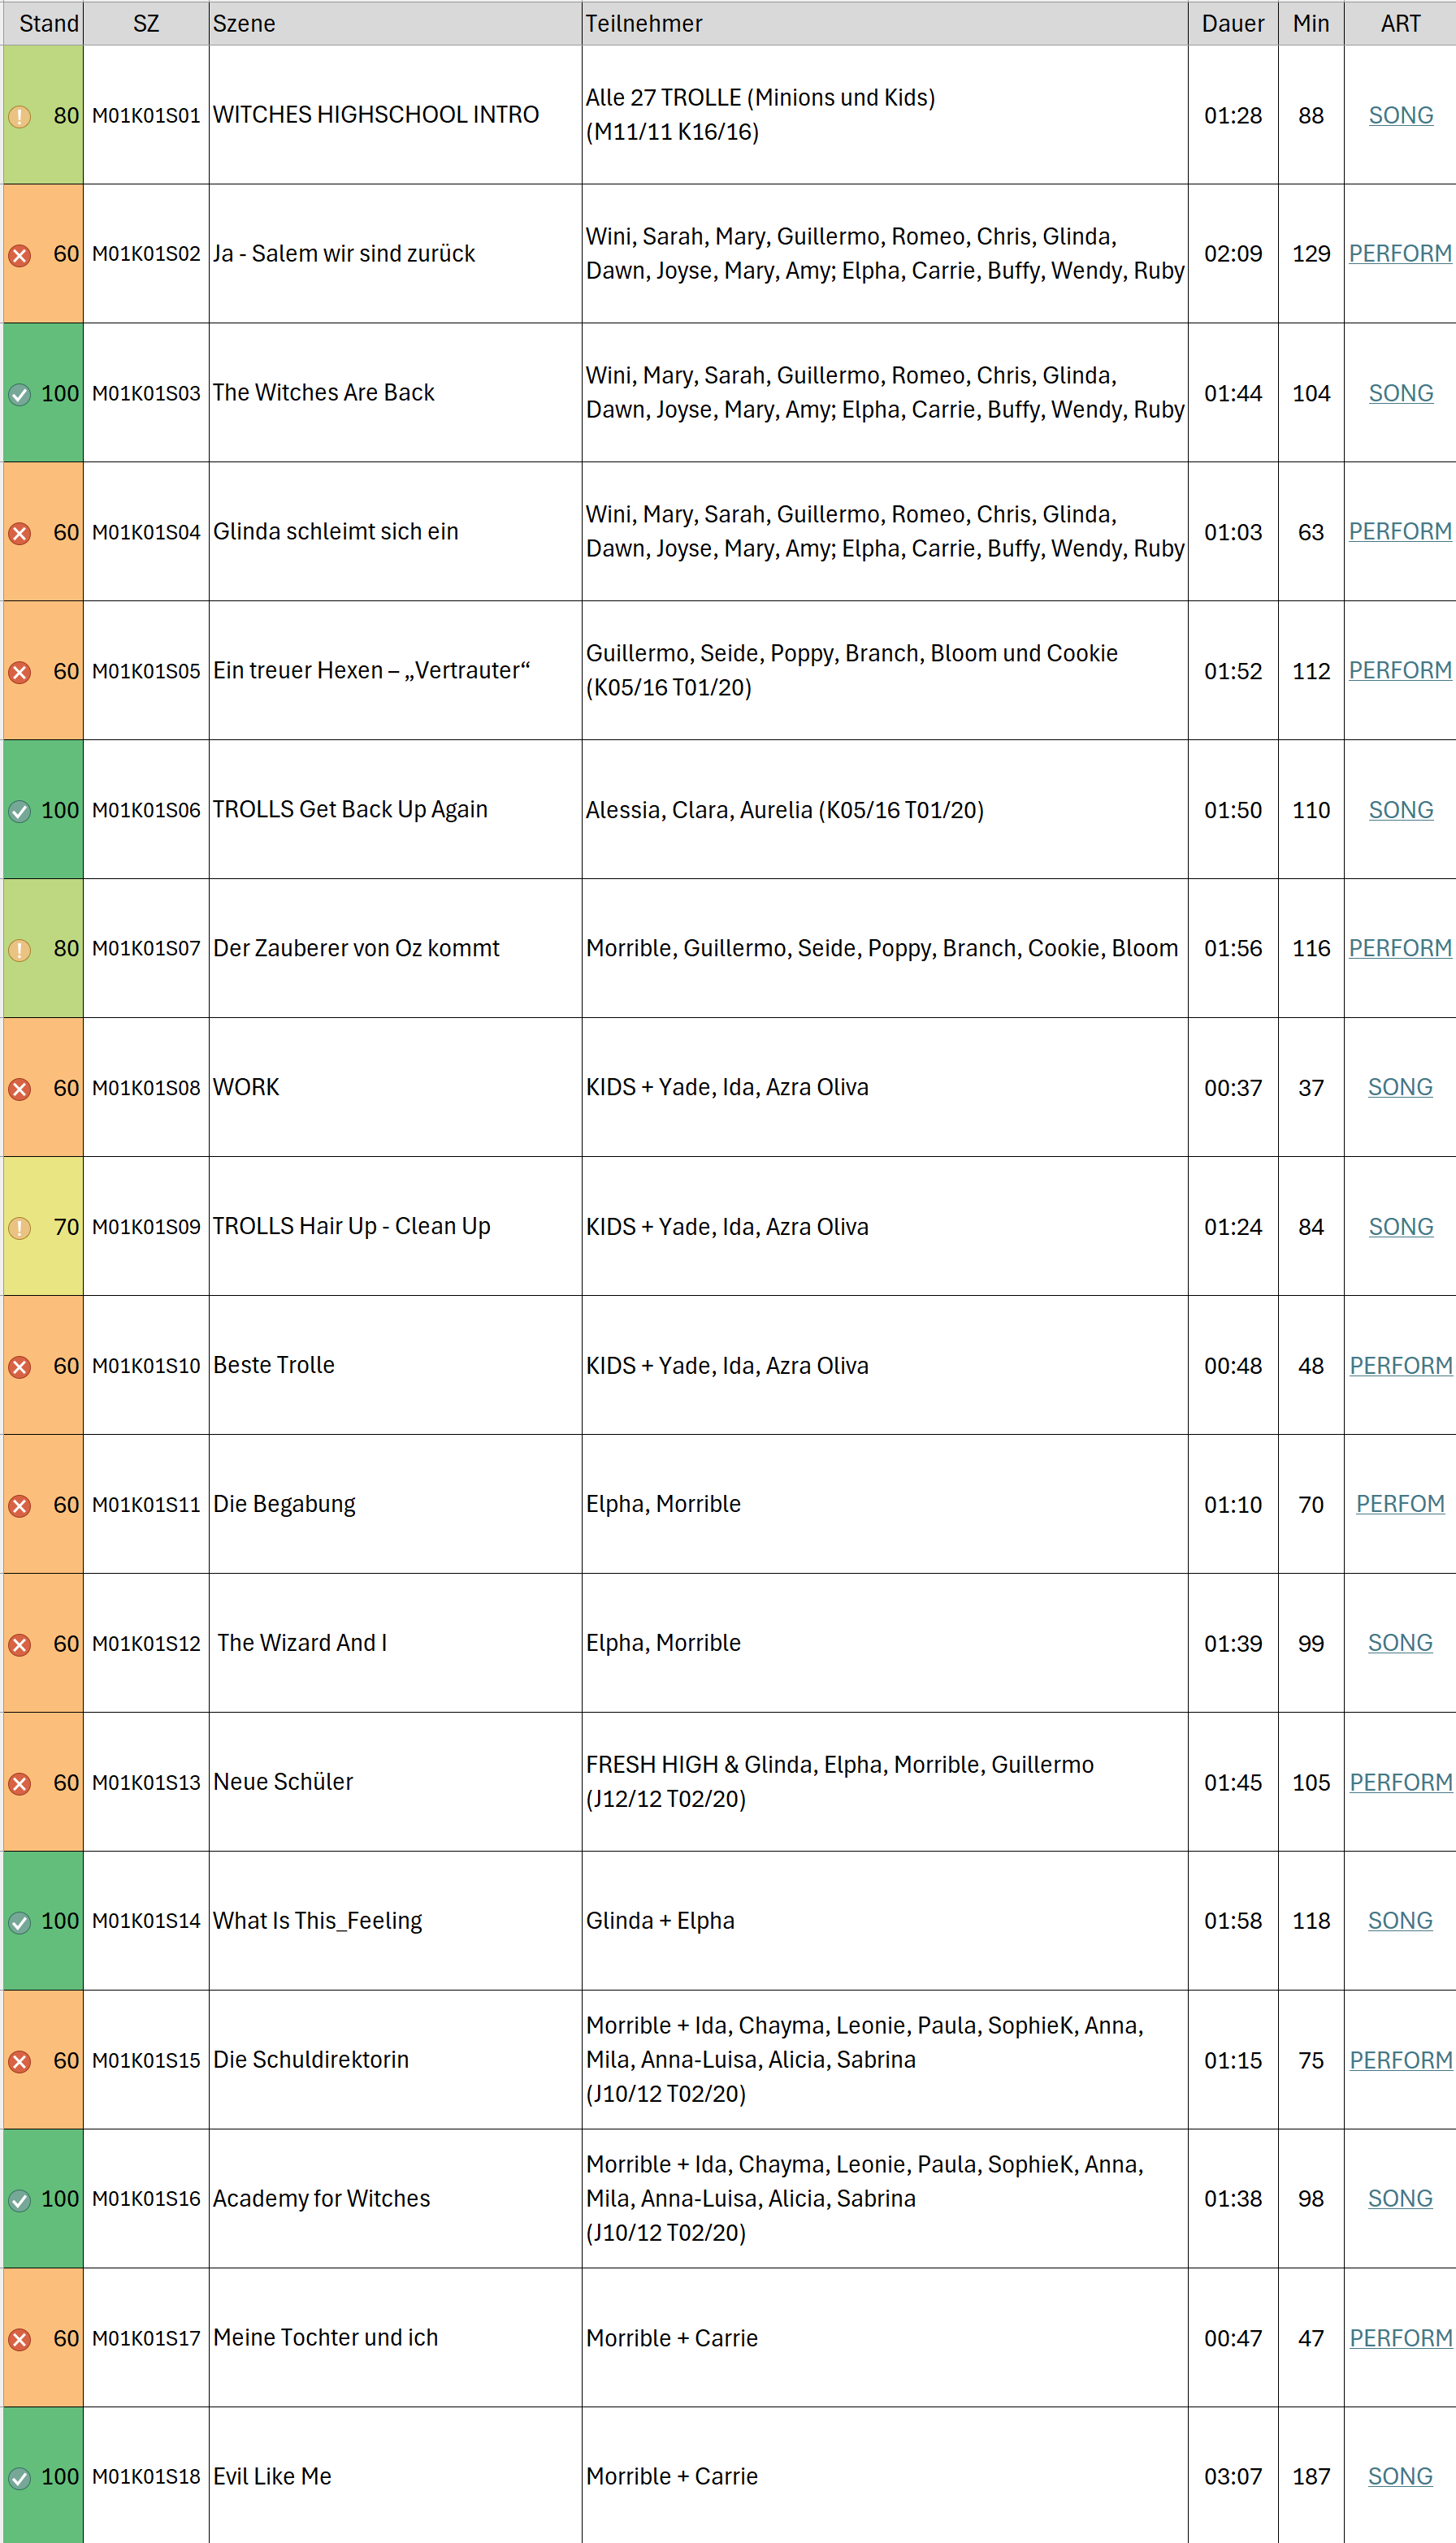Click the scene ID cell M01K01S15
Viewport: 1456px width, 2543px height.
coord(146,2060)
